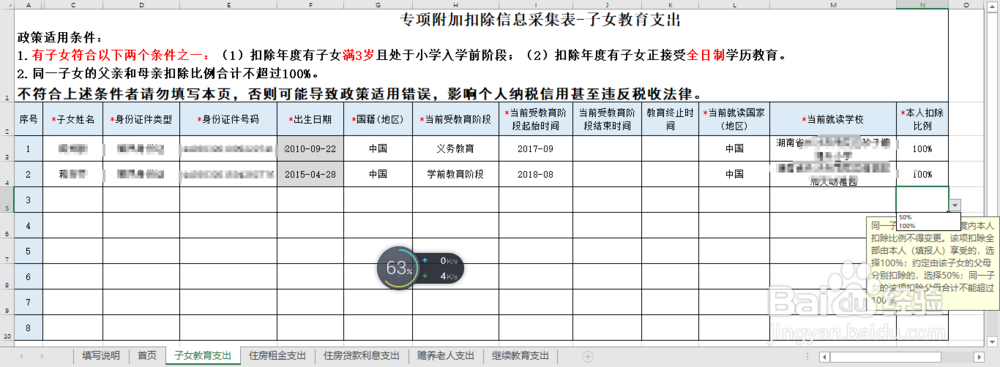Open the 住房租金支出 sheet tab

tap(278, 356)
